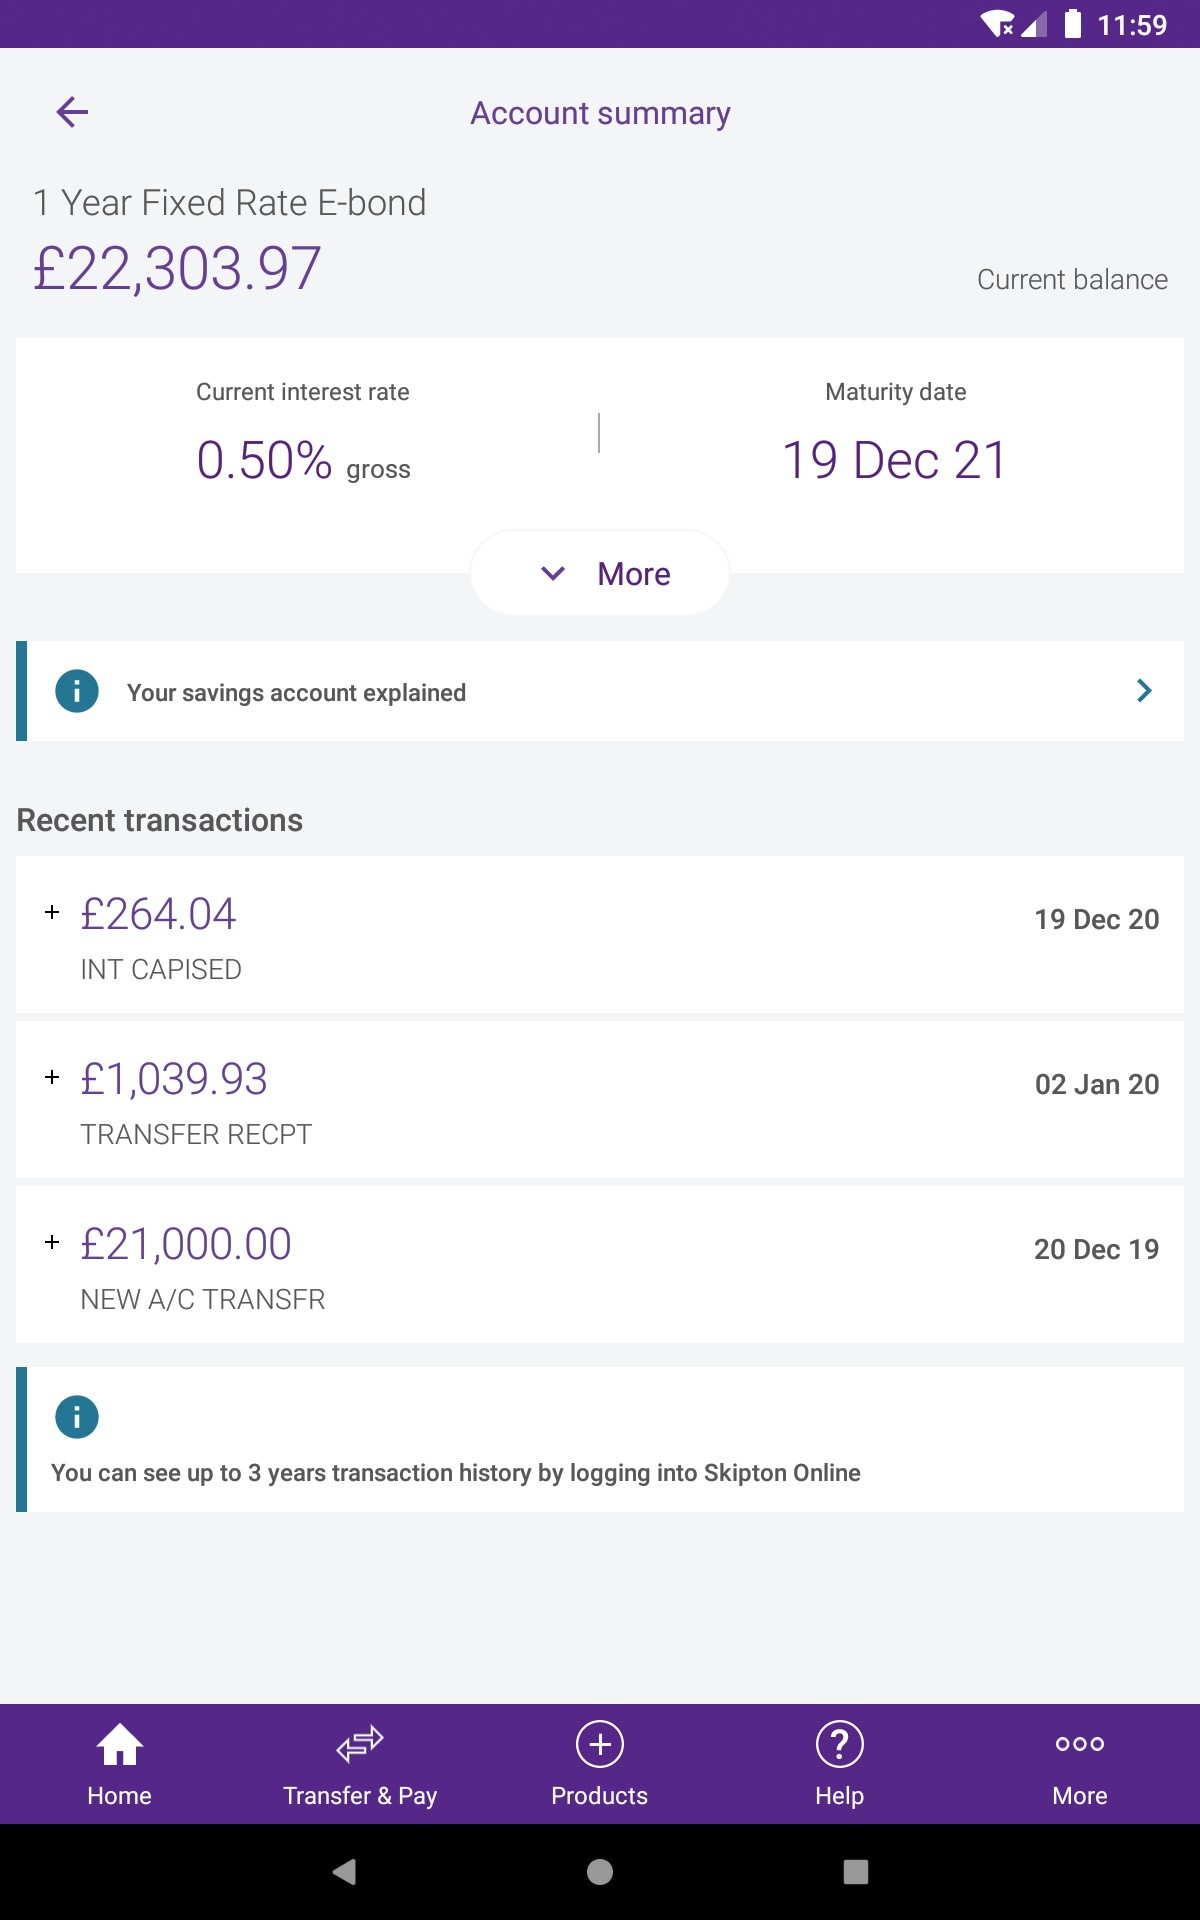This screenshot has width=1200, height=1920.
Task: Expand More account details
Action: tap(600, 573)
